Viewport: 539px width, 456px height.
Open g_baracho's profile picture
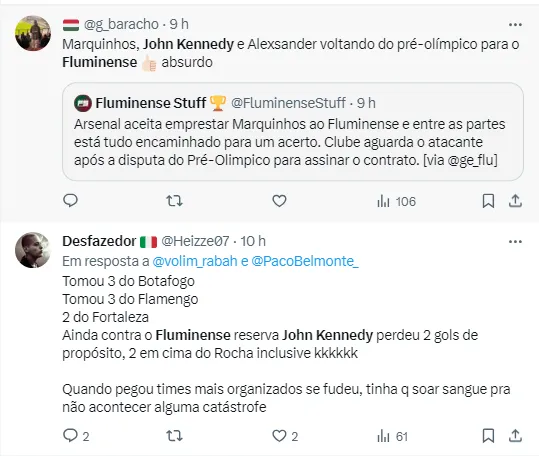[33, 33]
